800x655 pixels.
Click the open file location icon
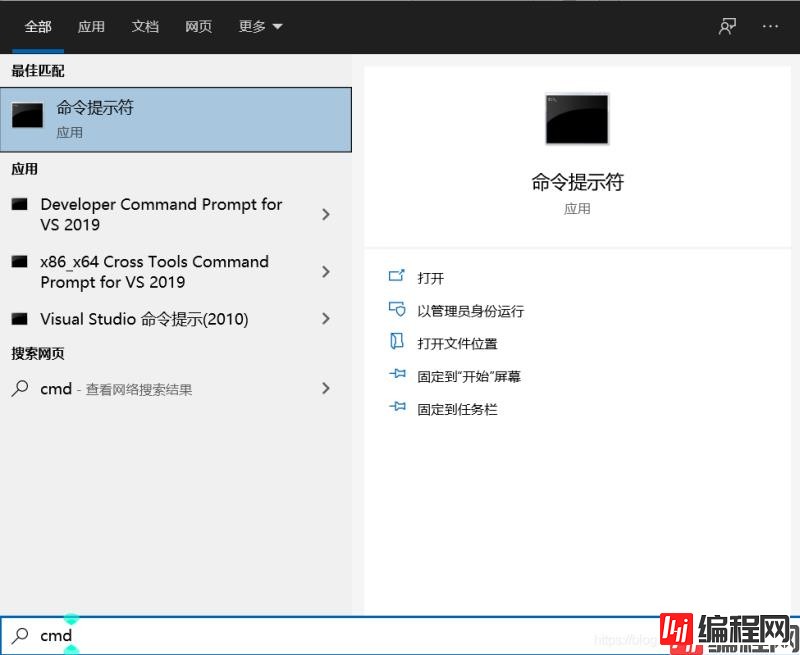pos(397,343)
